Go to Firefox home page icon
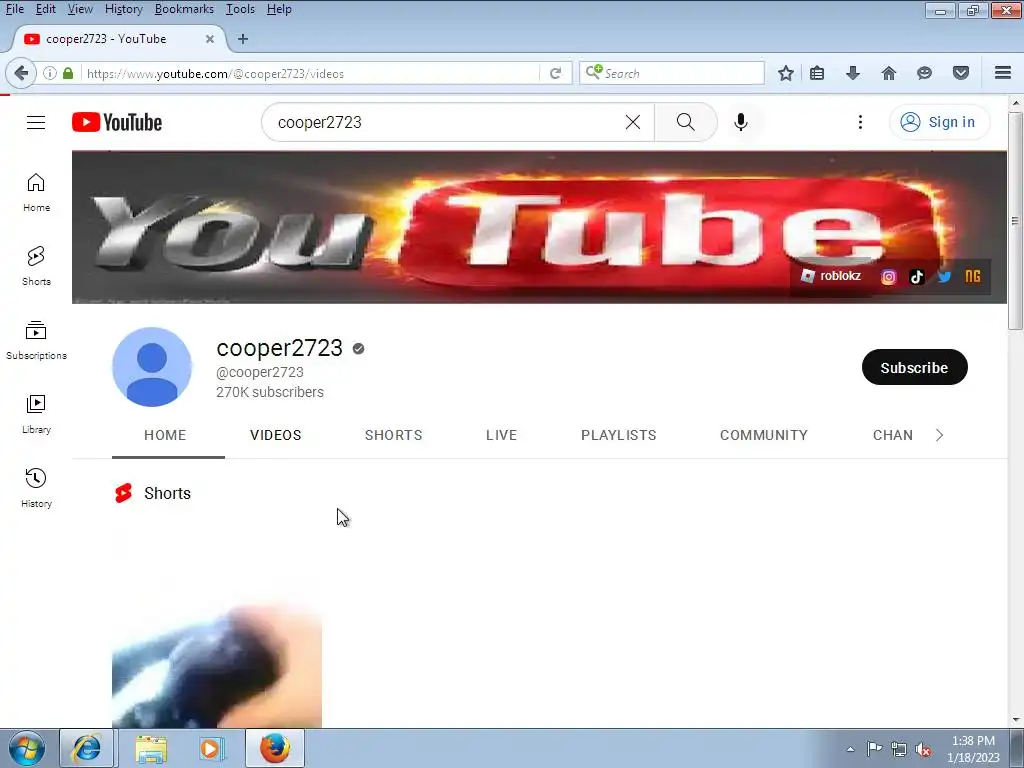 click(889, 73)
